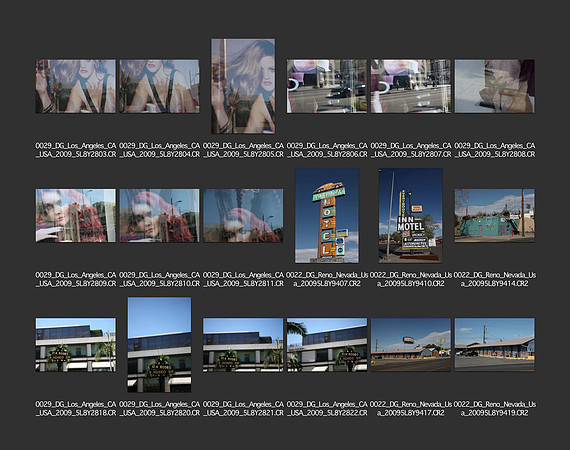Select building thumbnail 5L8Y2818
570x450 pixels.
76,345
